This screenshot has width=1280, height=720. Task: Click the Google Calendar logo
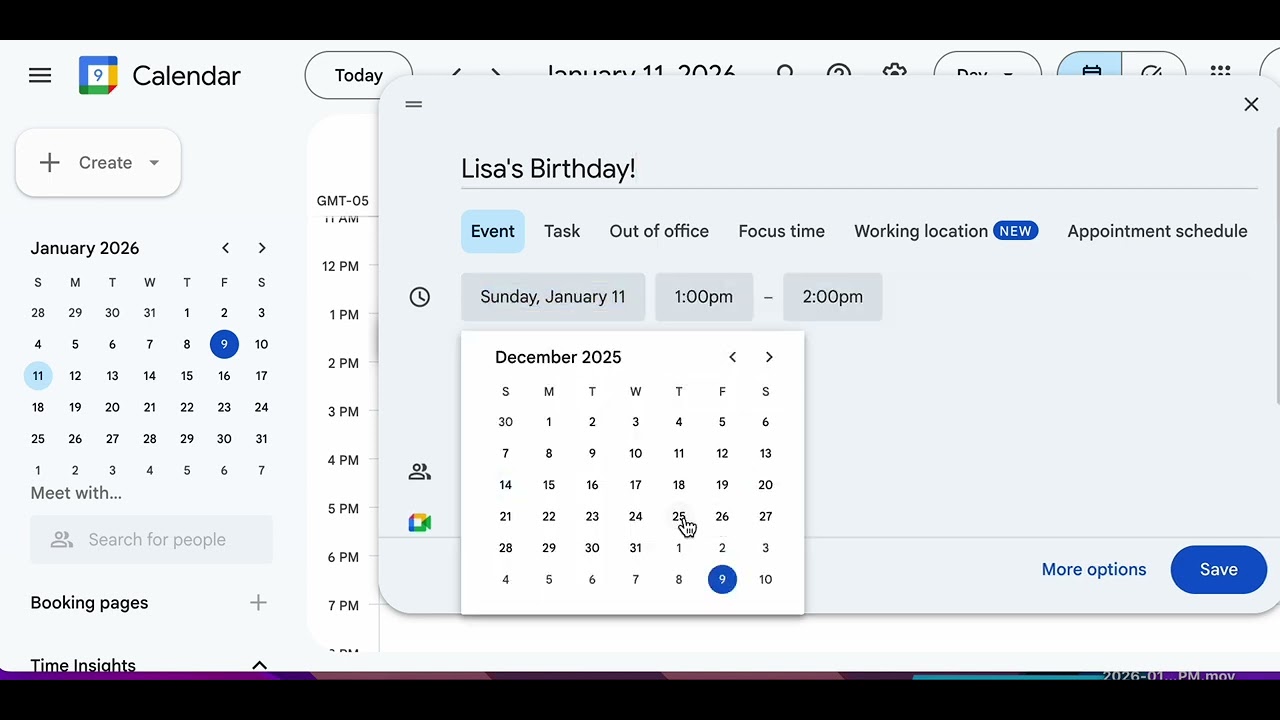pyautogui.click(x=98, y=76)
